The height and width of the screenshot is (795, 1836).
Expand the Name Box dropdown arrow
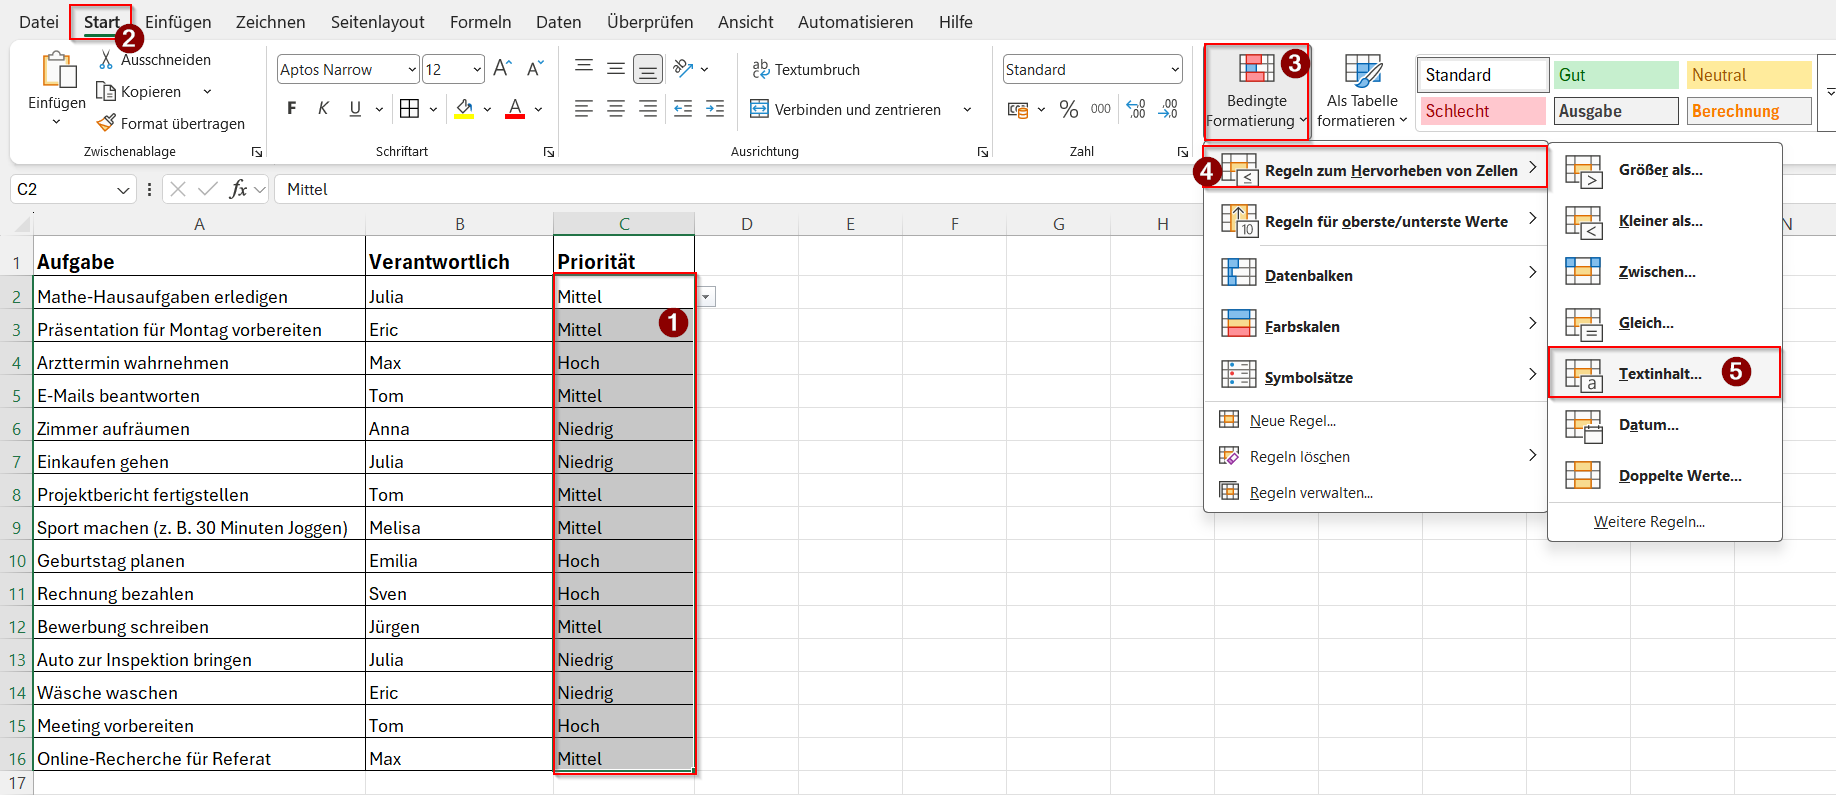tap(123, 190)
